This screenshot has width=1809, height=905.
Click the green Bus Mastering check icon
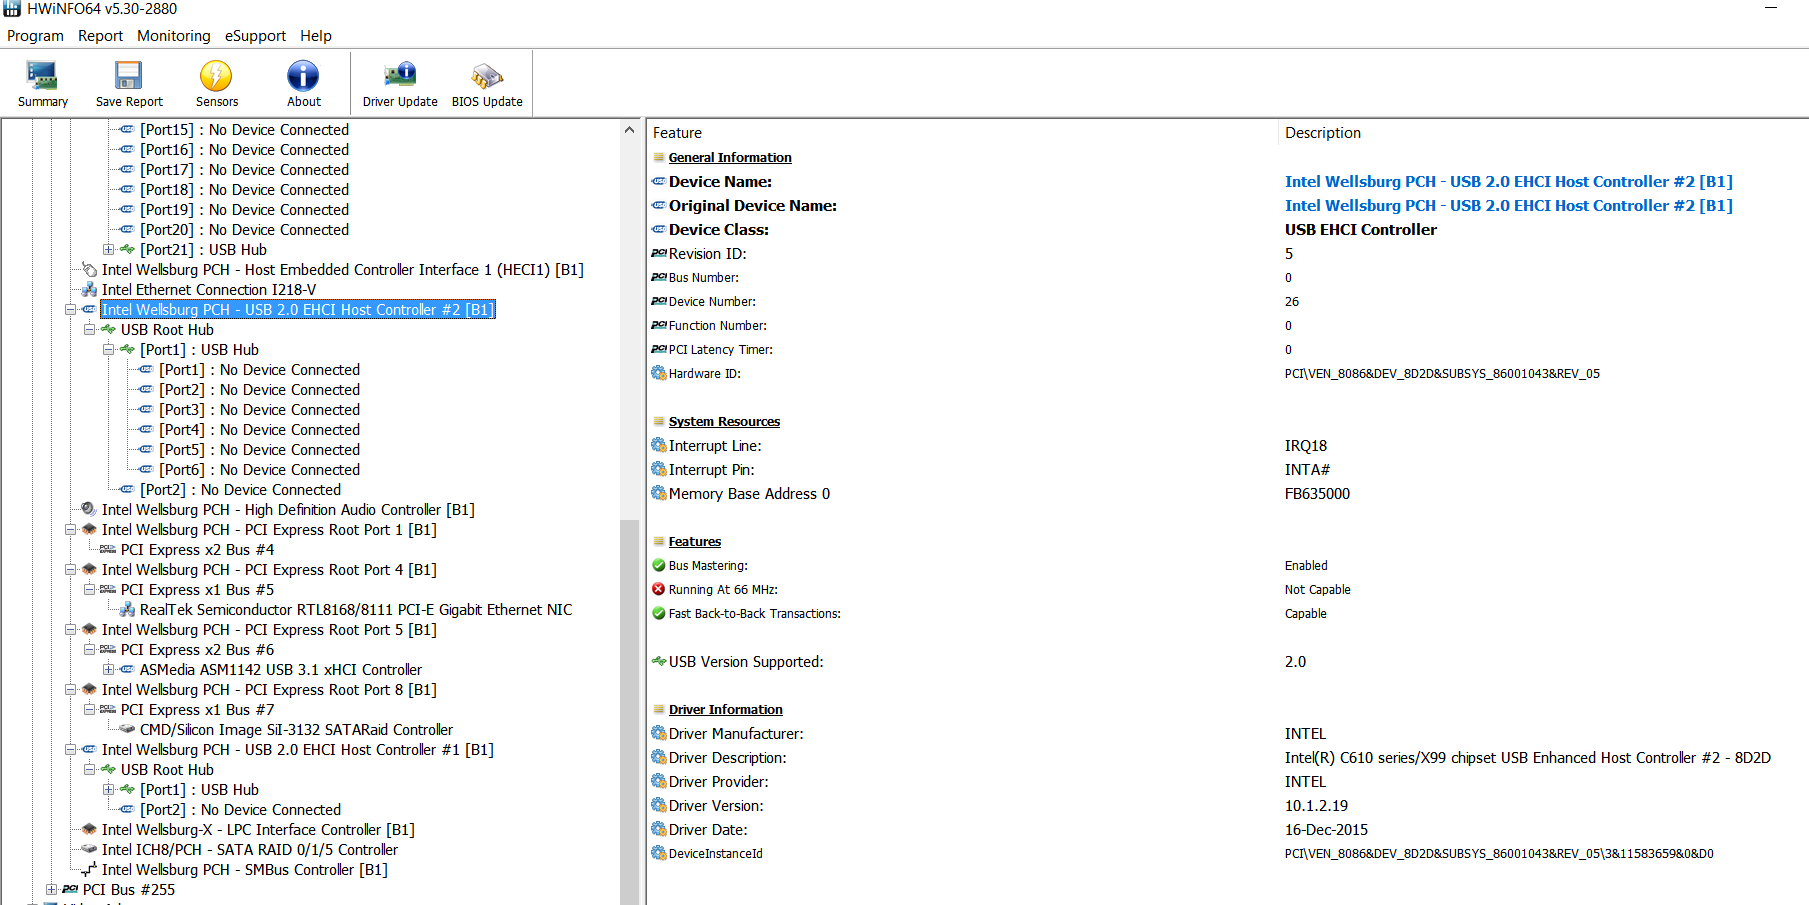click(659, 565)
